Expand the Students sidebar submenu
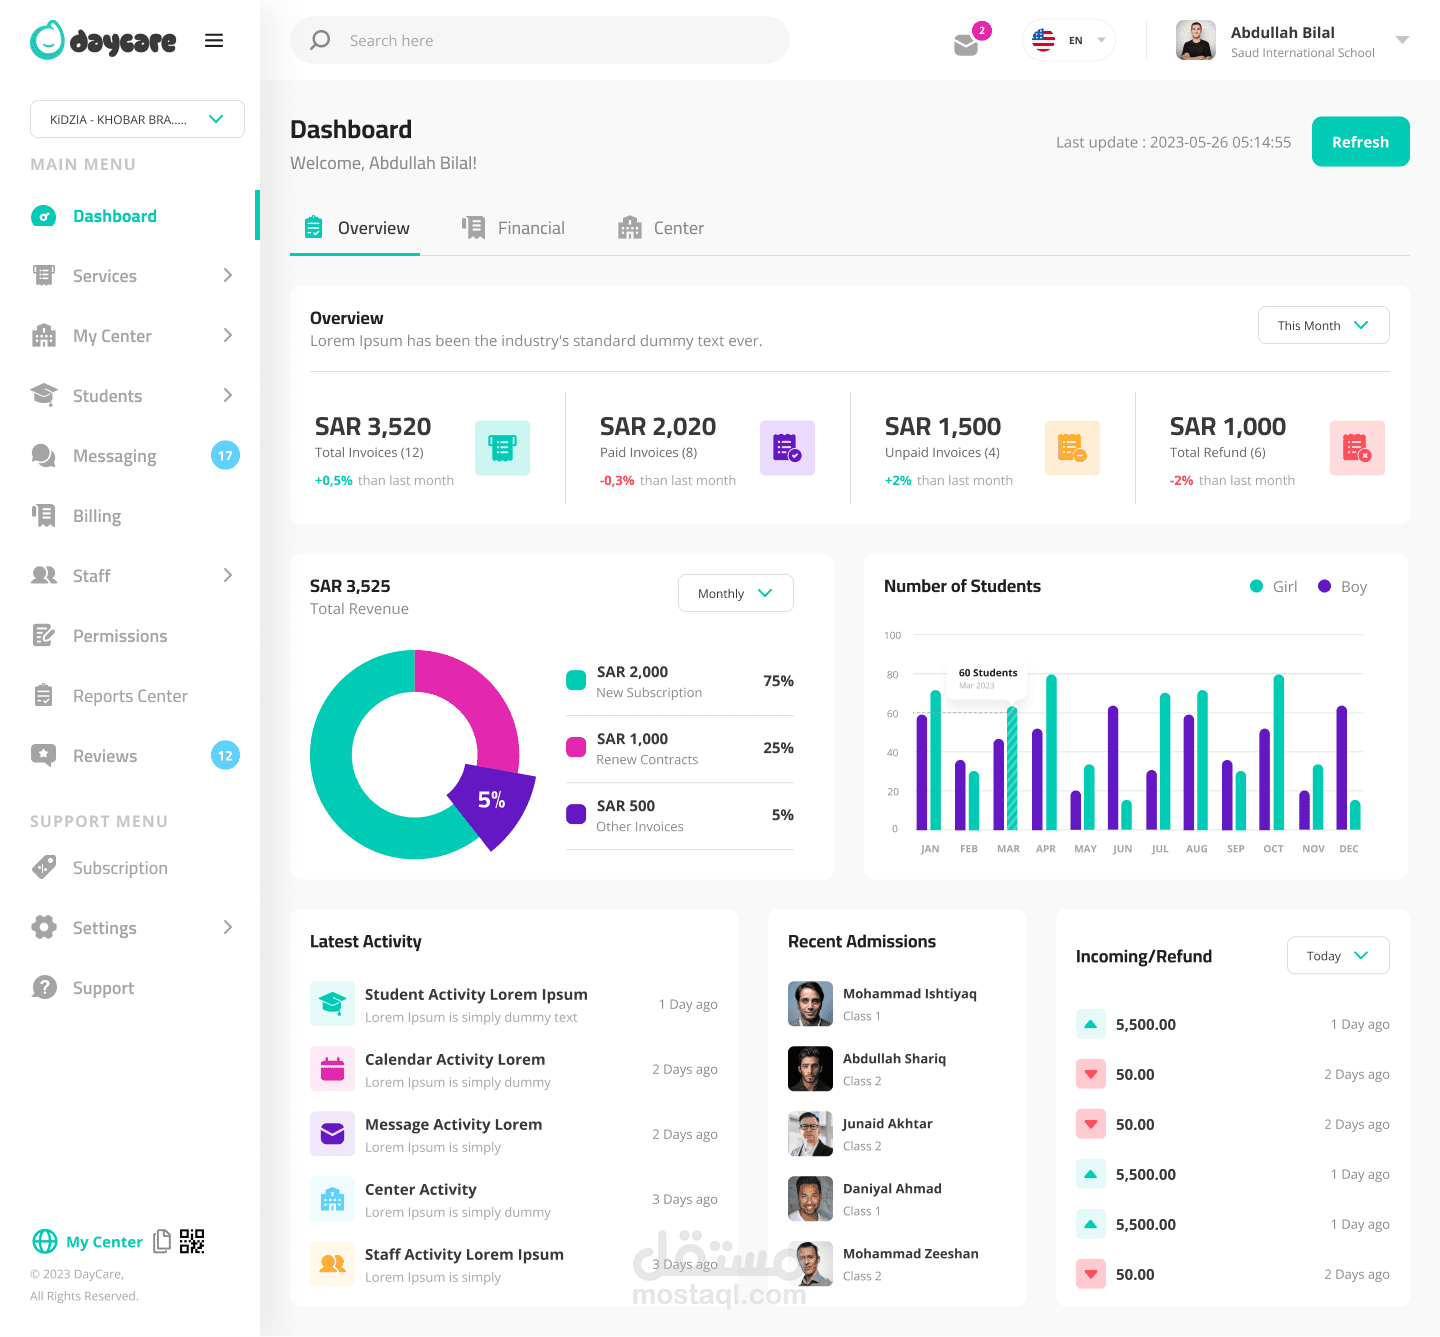This screenshot has width=1440, height=1337. click(x=228, y=395)
